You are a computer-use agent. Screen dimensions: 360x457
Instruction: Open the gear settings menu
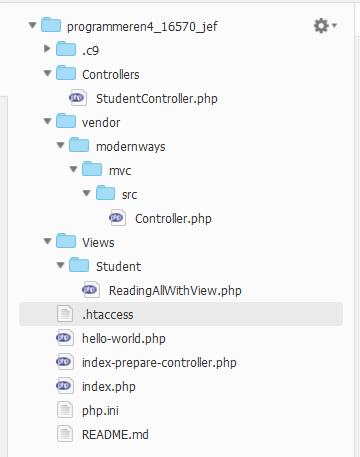321,26
